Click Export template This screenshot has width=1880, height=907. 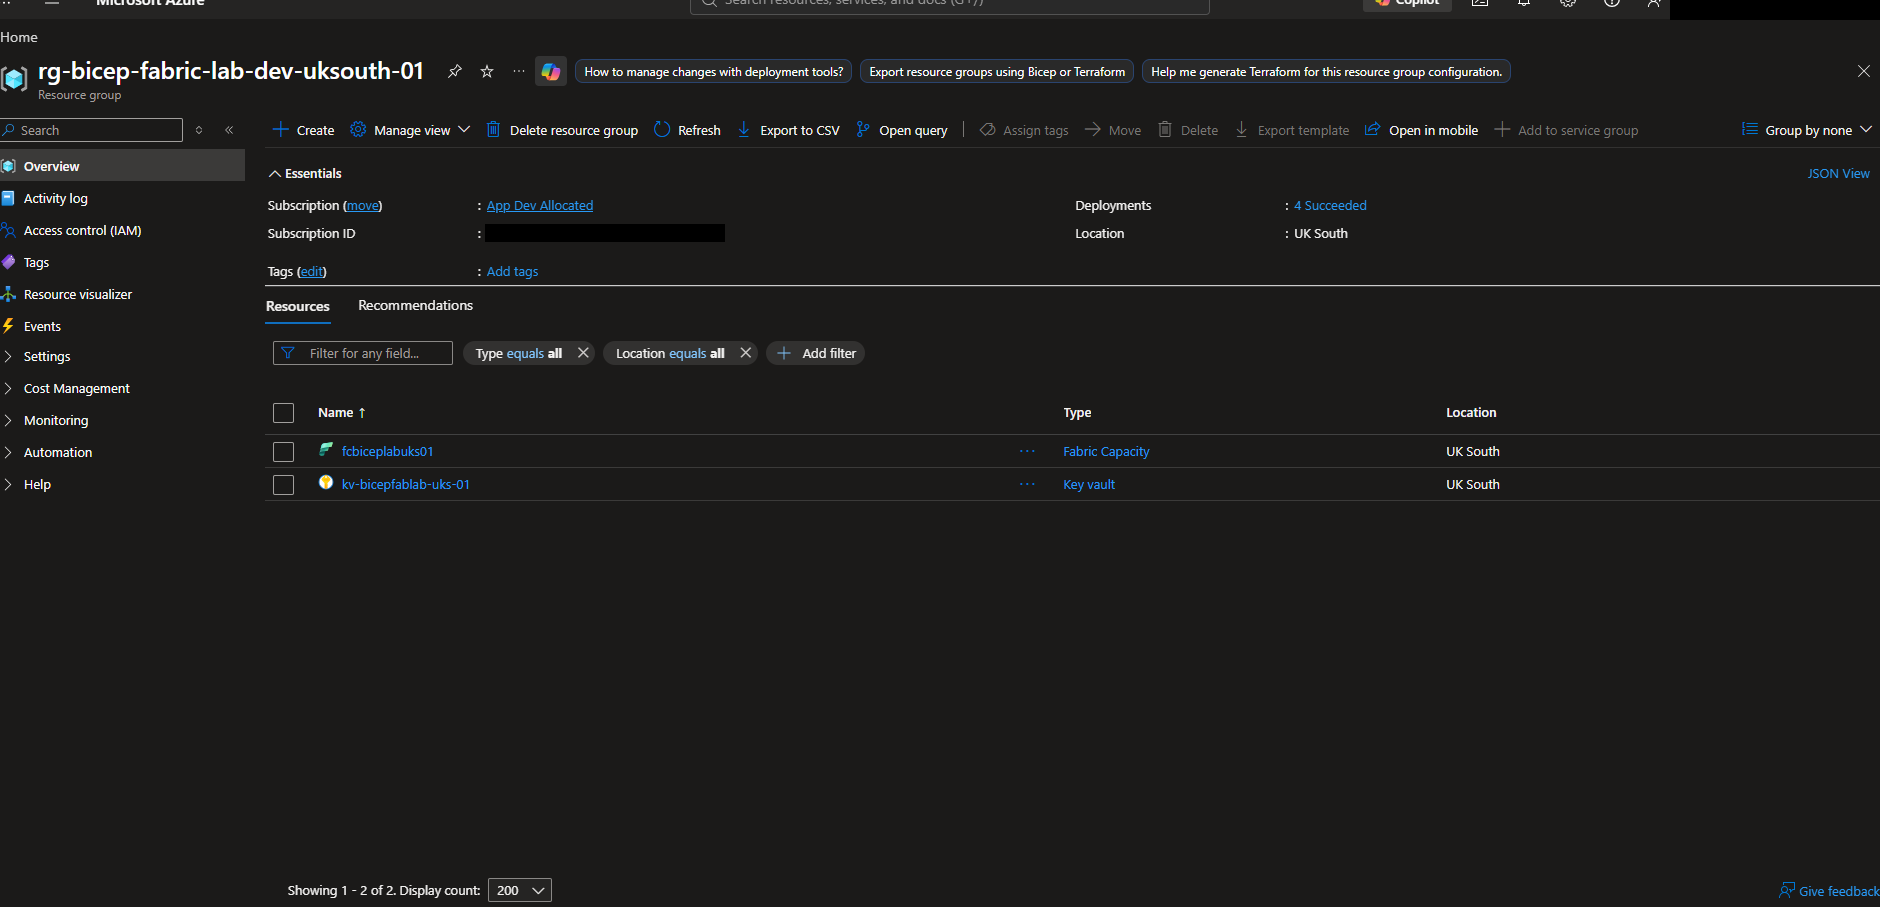[x=1292, y=130]
